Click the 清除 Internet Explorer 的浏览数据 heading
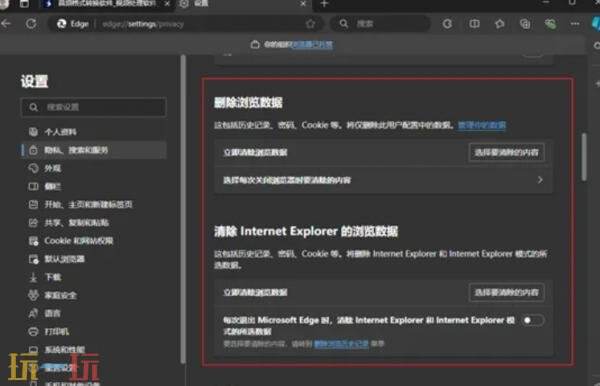Screen dimensions: 600x386 [x=306, y=231]
